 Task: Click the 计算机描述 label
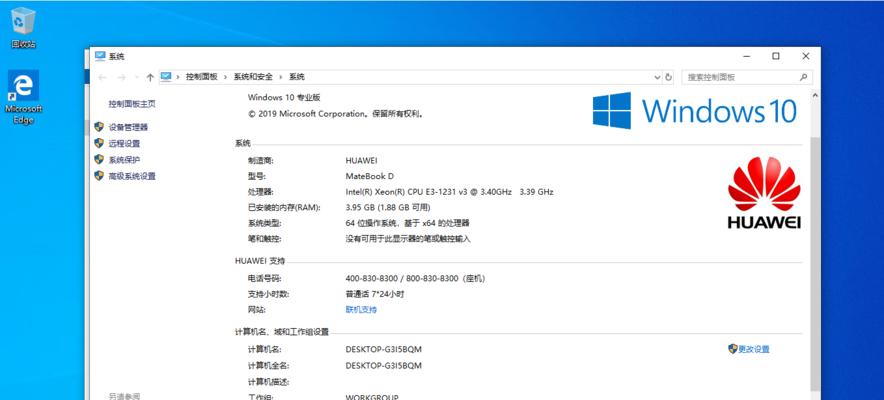[x=268, y=382]
